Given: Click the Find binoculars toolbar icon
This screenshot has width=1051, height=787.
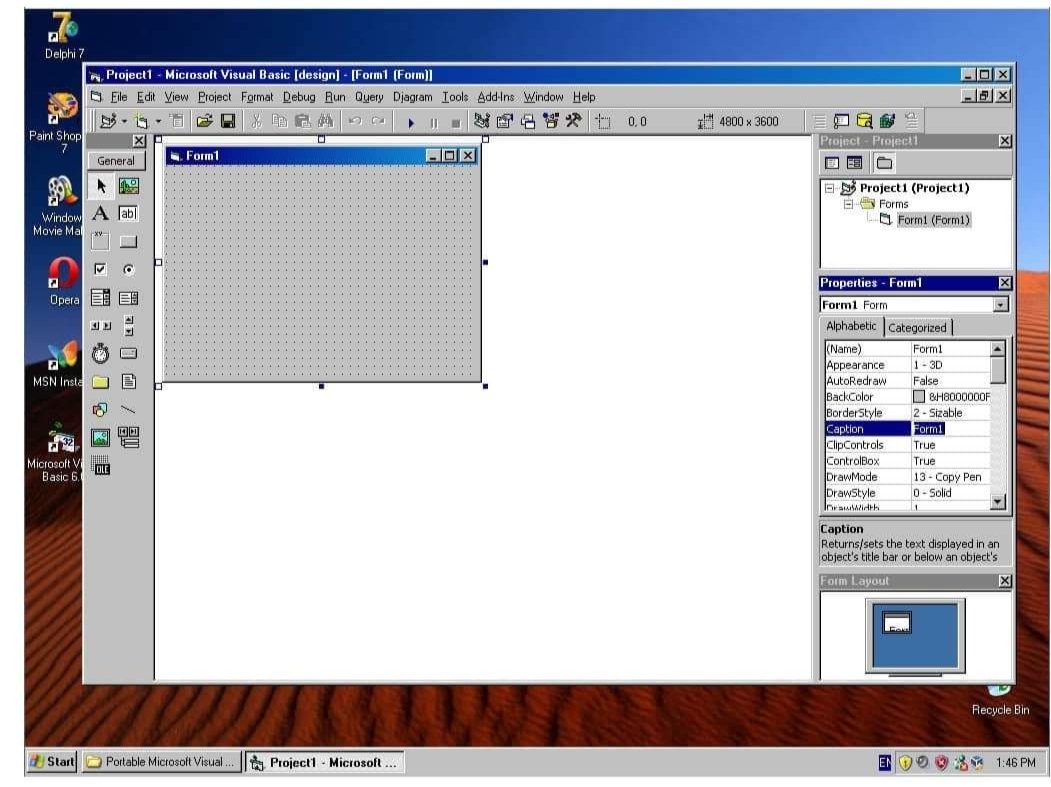Looking at the screenshot, I should tap(325, 121).
